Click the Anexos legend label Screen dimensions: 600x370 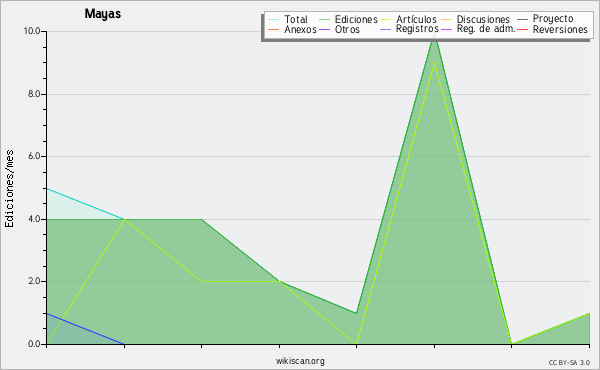click(x=300, y=29)
